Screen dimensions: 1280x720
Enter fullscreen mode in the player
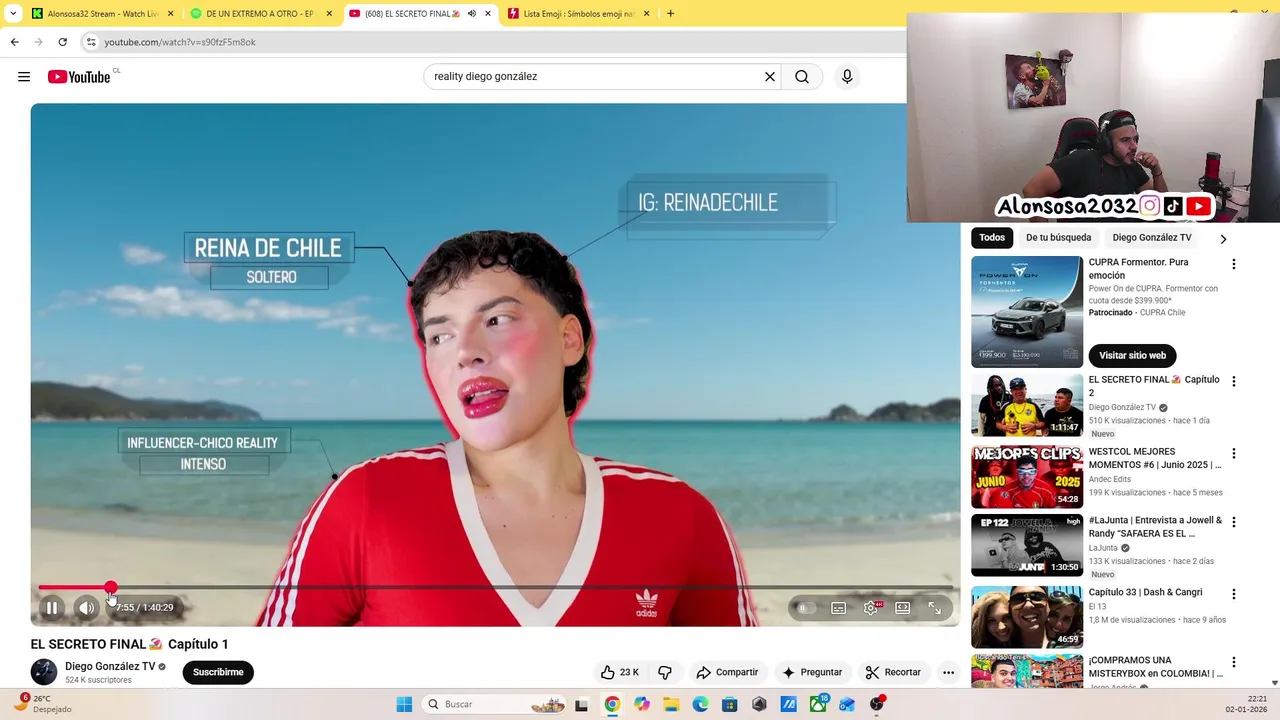click(935, 608)
